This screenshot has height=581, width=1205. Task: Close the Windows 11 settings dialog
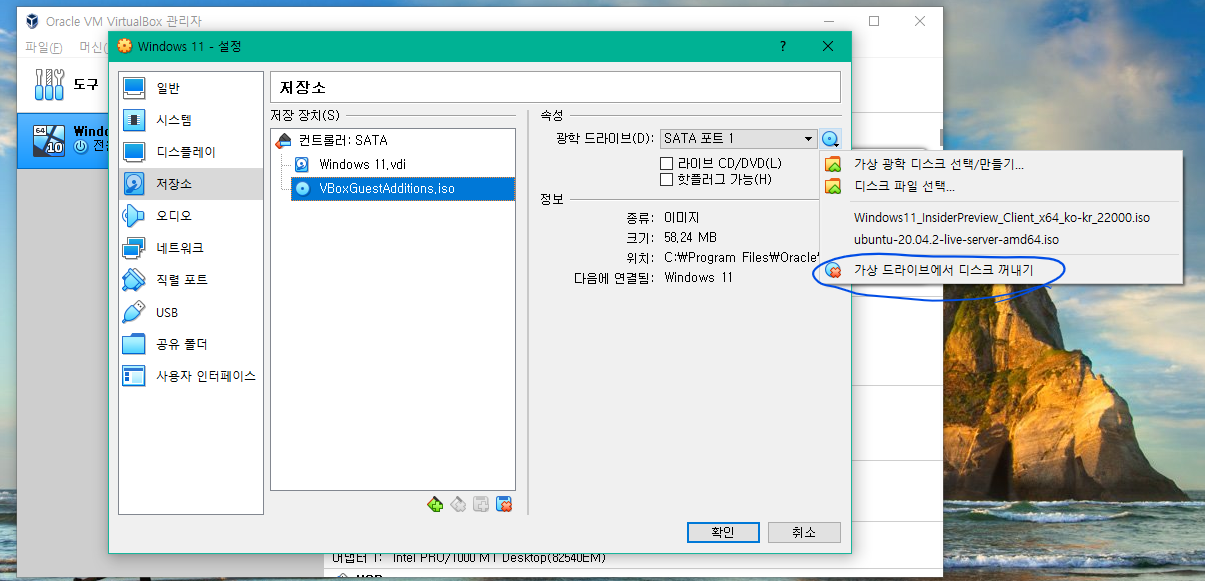[828, 46]
